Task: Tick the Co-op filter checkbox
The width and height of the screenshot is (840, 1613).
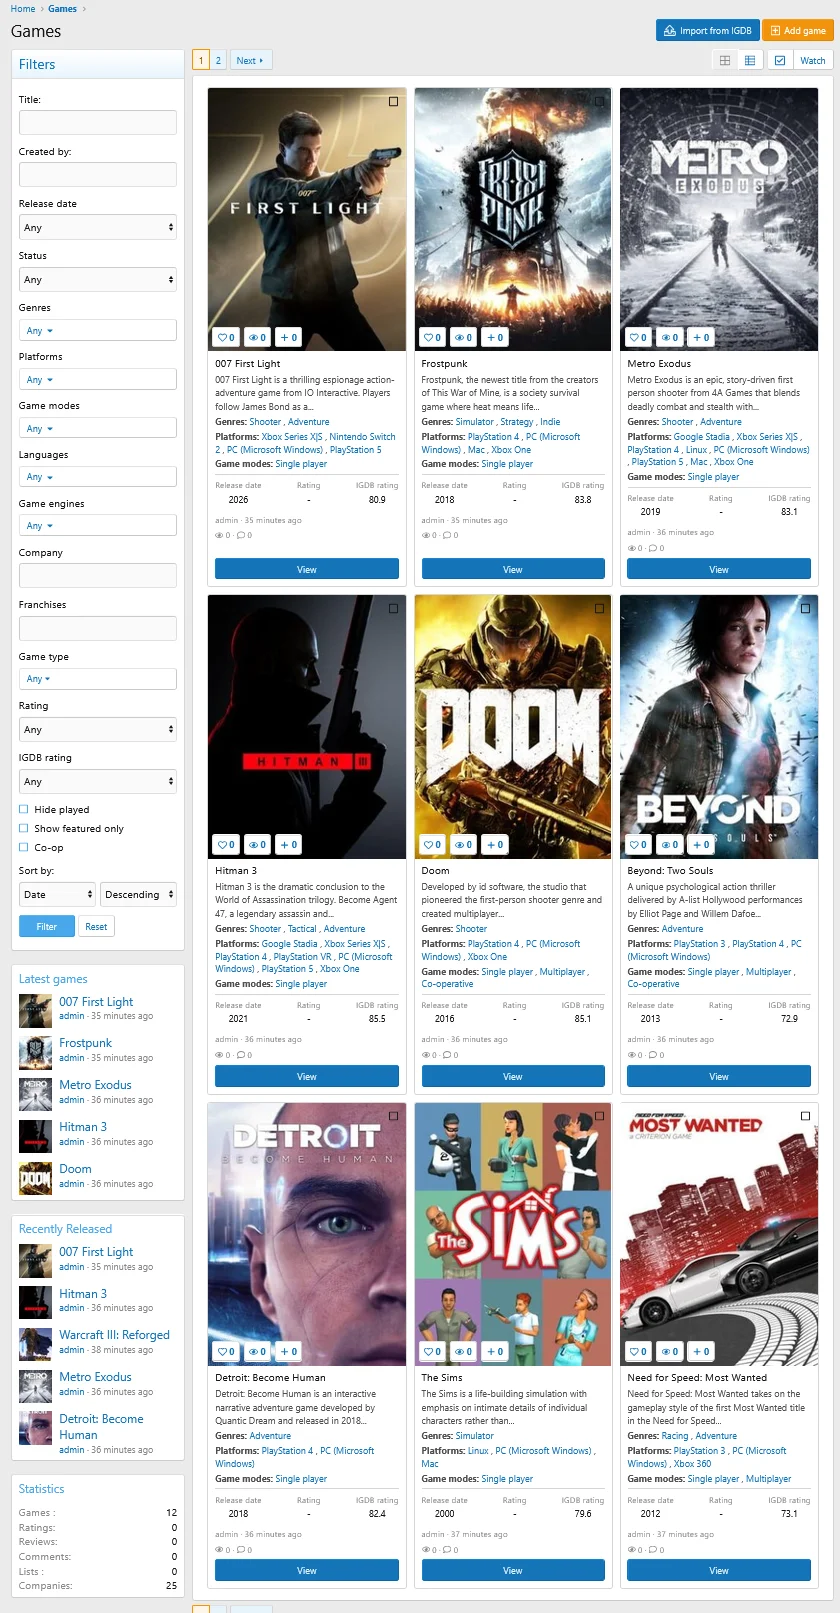Action: [x=23, y=847]
